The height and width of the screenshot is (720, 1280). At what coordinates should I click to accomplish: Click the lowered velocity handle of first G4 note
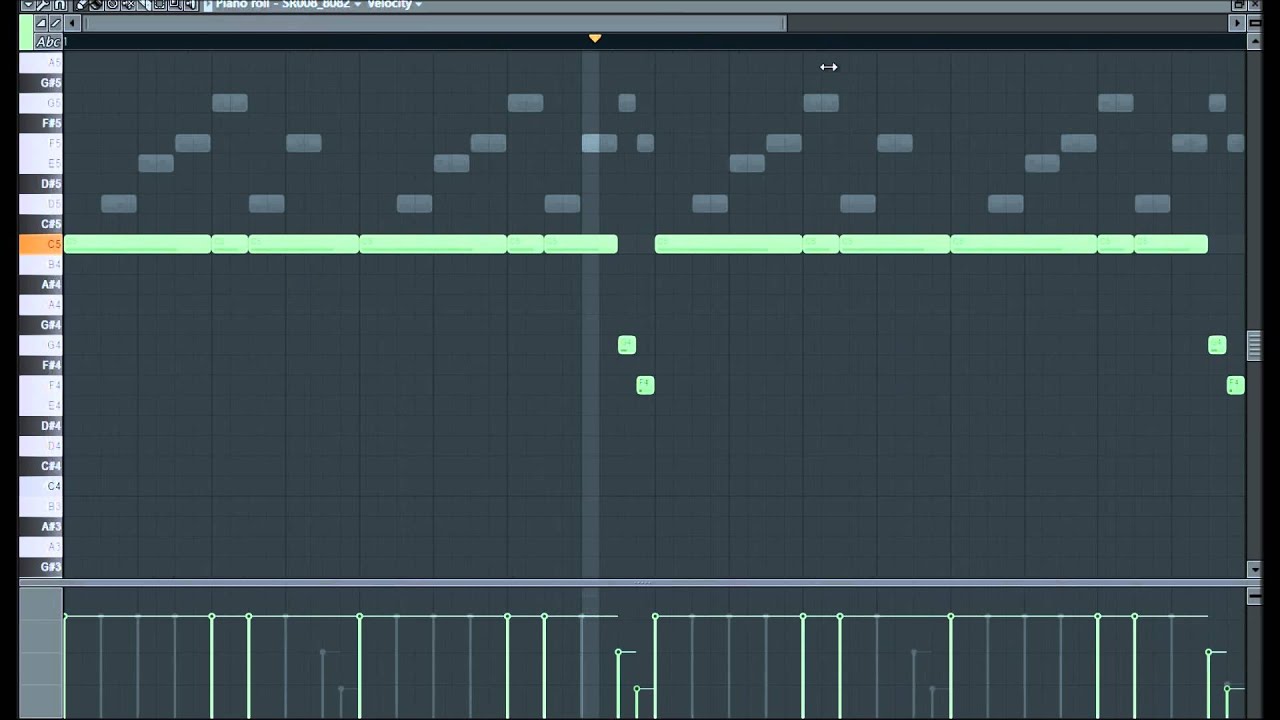[x=619, y=653]
